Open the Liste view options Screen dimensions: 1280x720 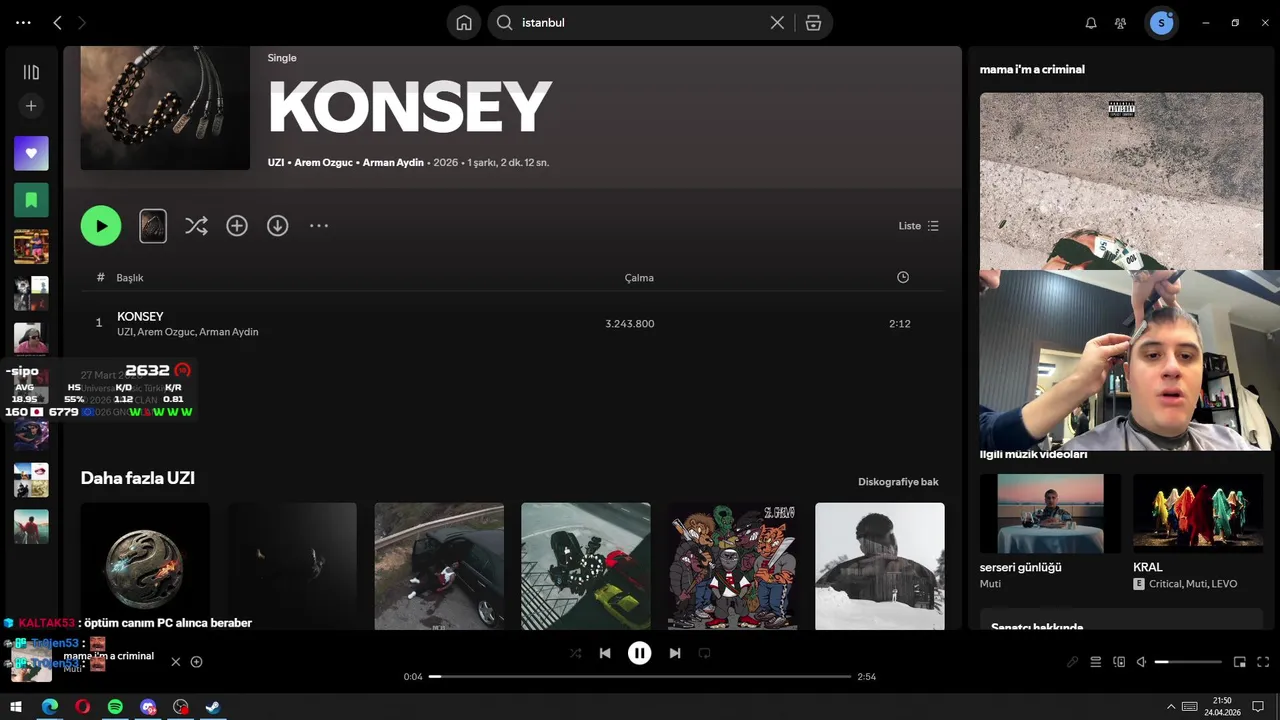(918, 226)
